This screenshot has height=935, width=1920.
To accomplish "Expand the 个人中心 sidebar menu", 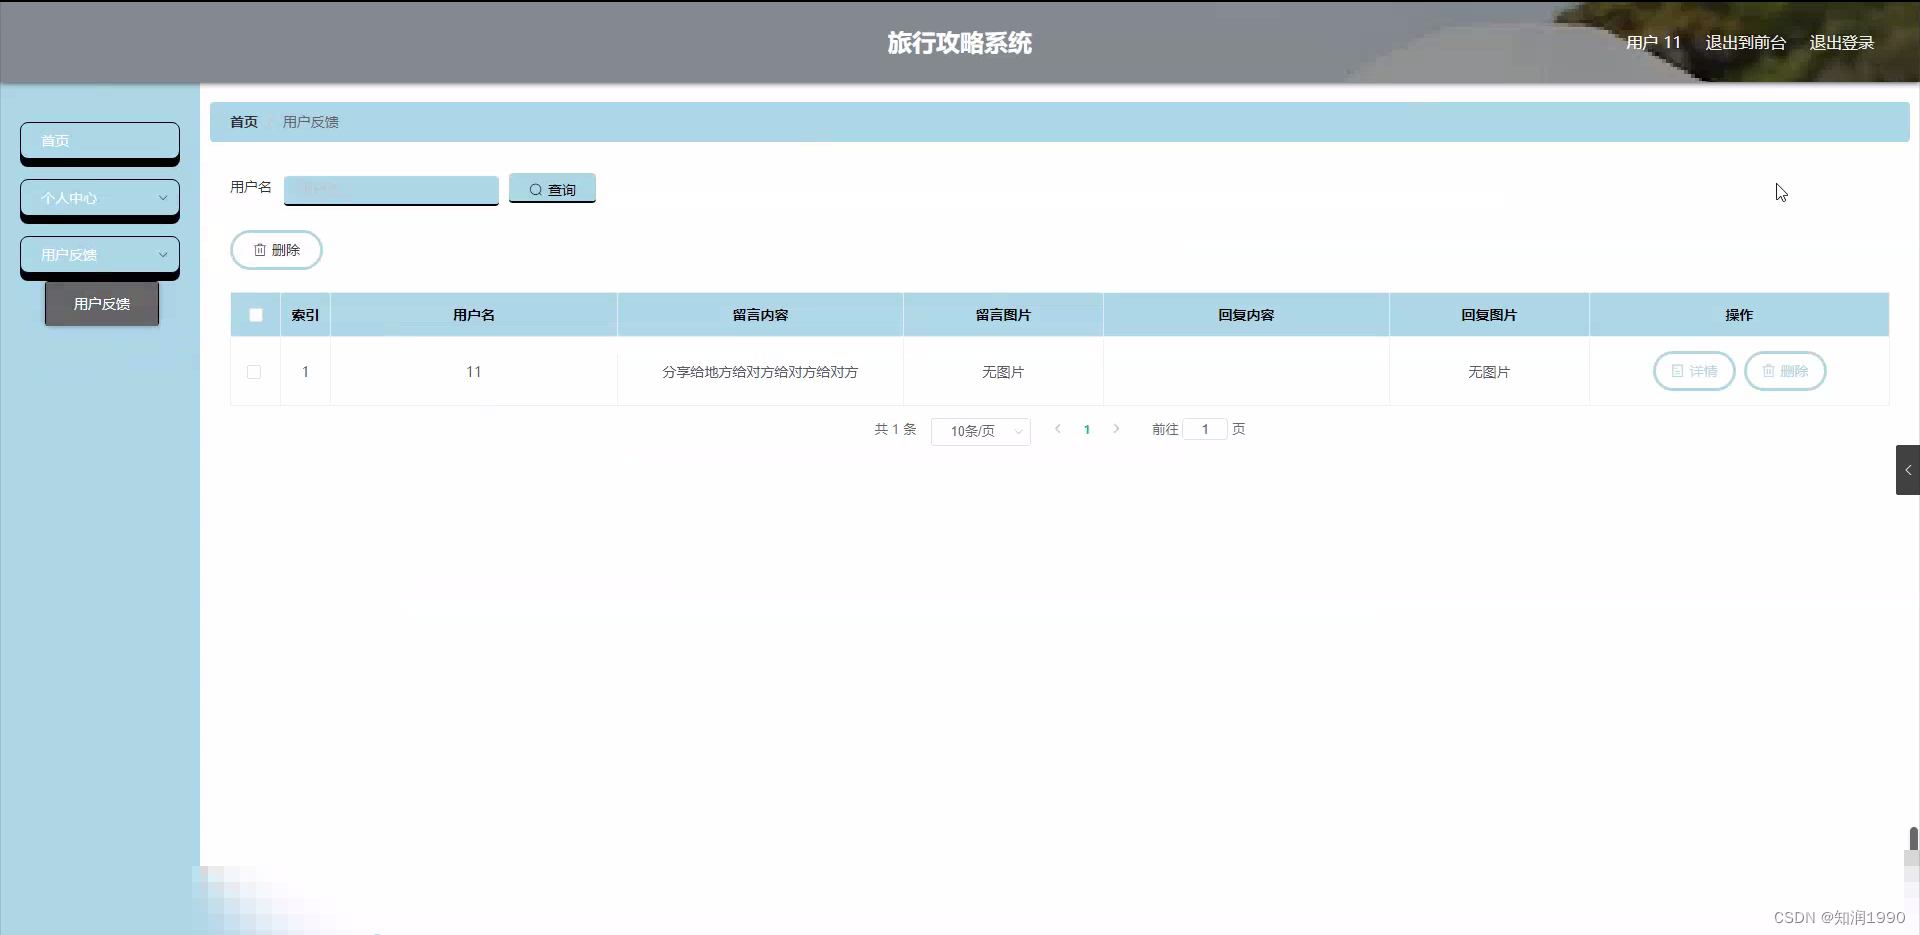I will pyautogui.click(x=99, y=198).
